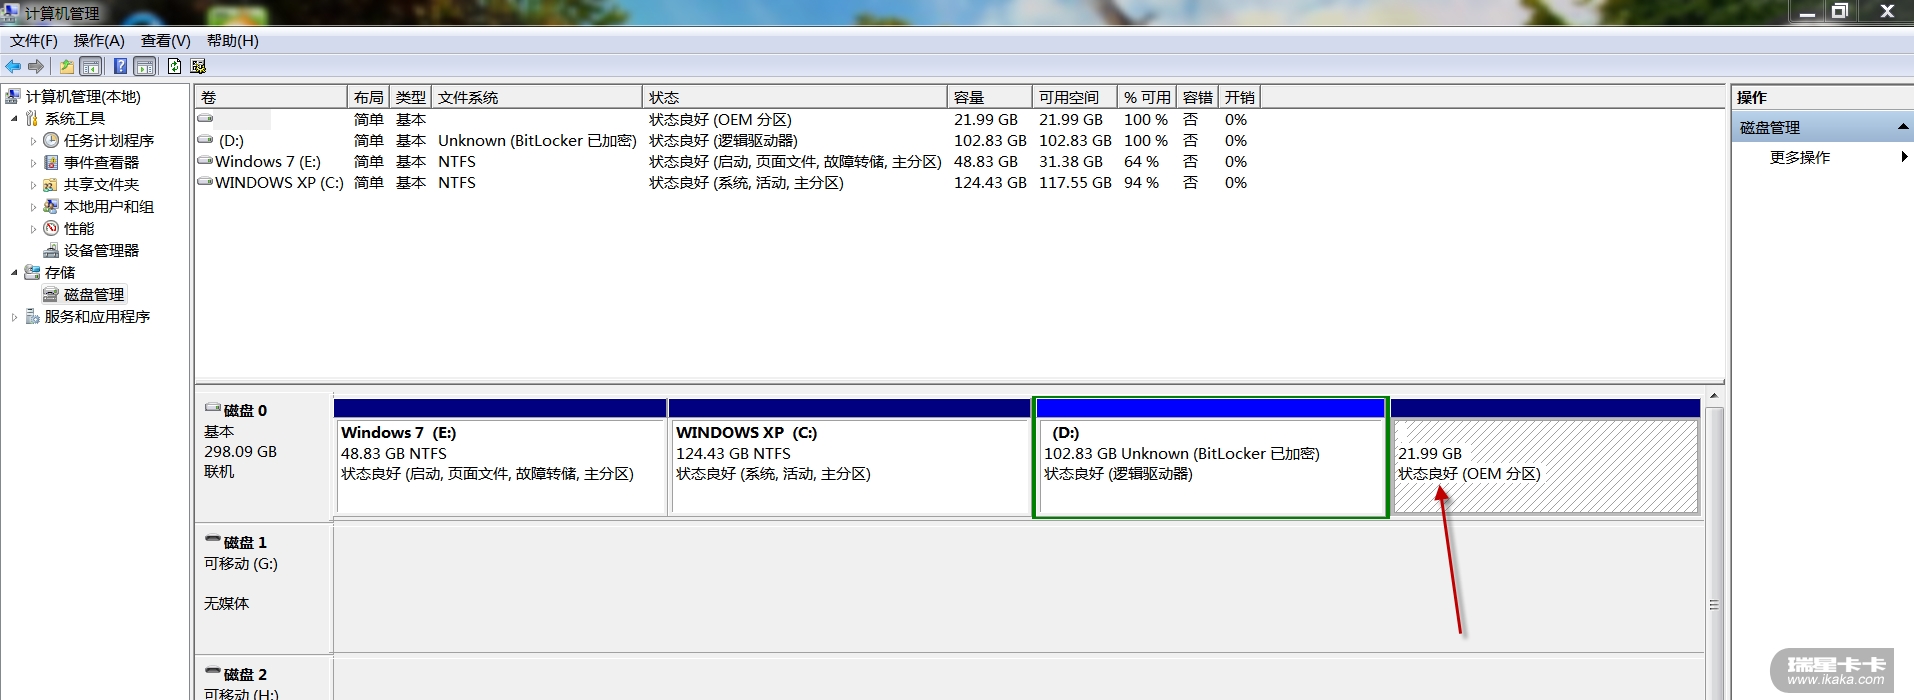Expand the 性能 node
Screen dimensions: 1914x700
pyautogui.click(x=33, y=229)
